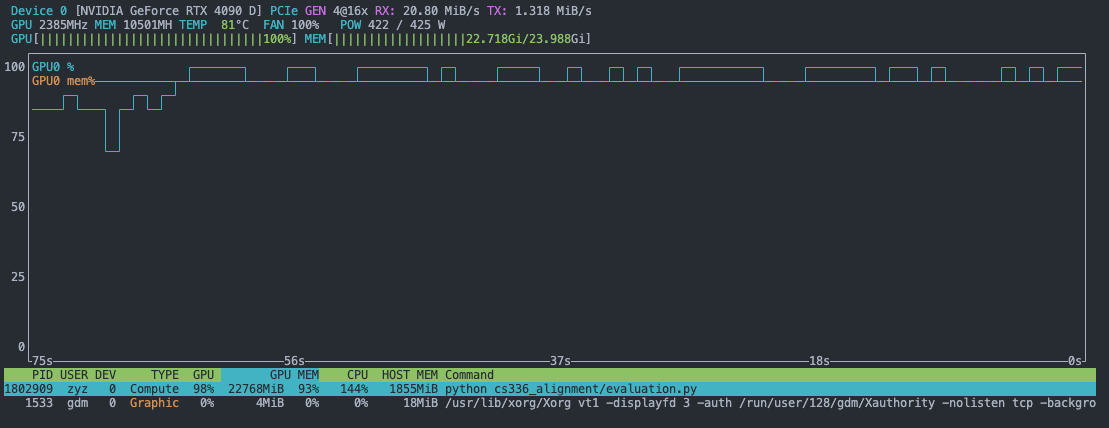The image size is (1109, 428).
Task: Select the python evaluation.py process row
Action: point(571,389)
